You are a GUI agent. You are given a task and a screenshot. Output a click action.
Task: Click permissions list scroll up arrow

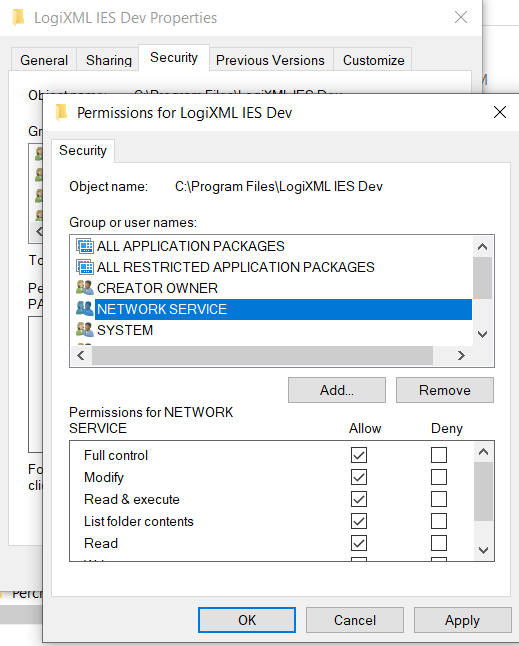point(484,452)
